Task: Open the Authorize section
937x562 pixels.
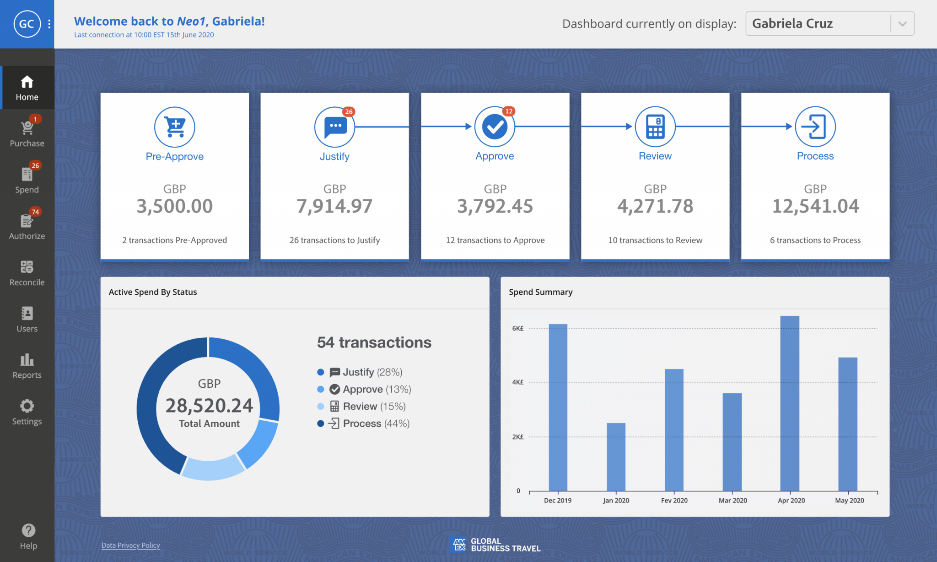Action: (27, 225)
